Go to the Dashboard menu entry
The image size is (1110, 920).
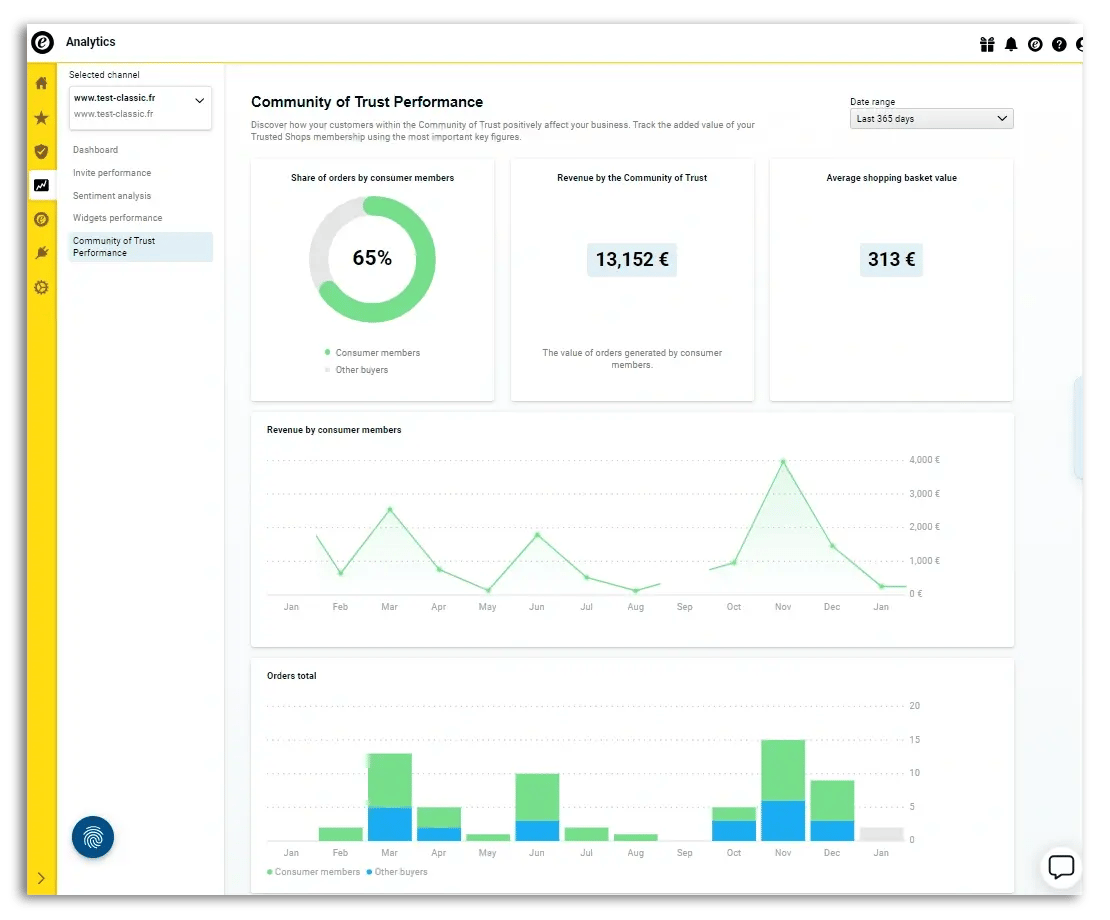coord(96,149)
